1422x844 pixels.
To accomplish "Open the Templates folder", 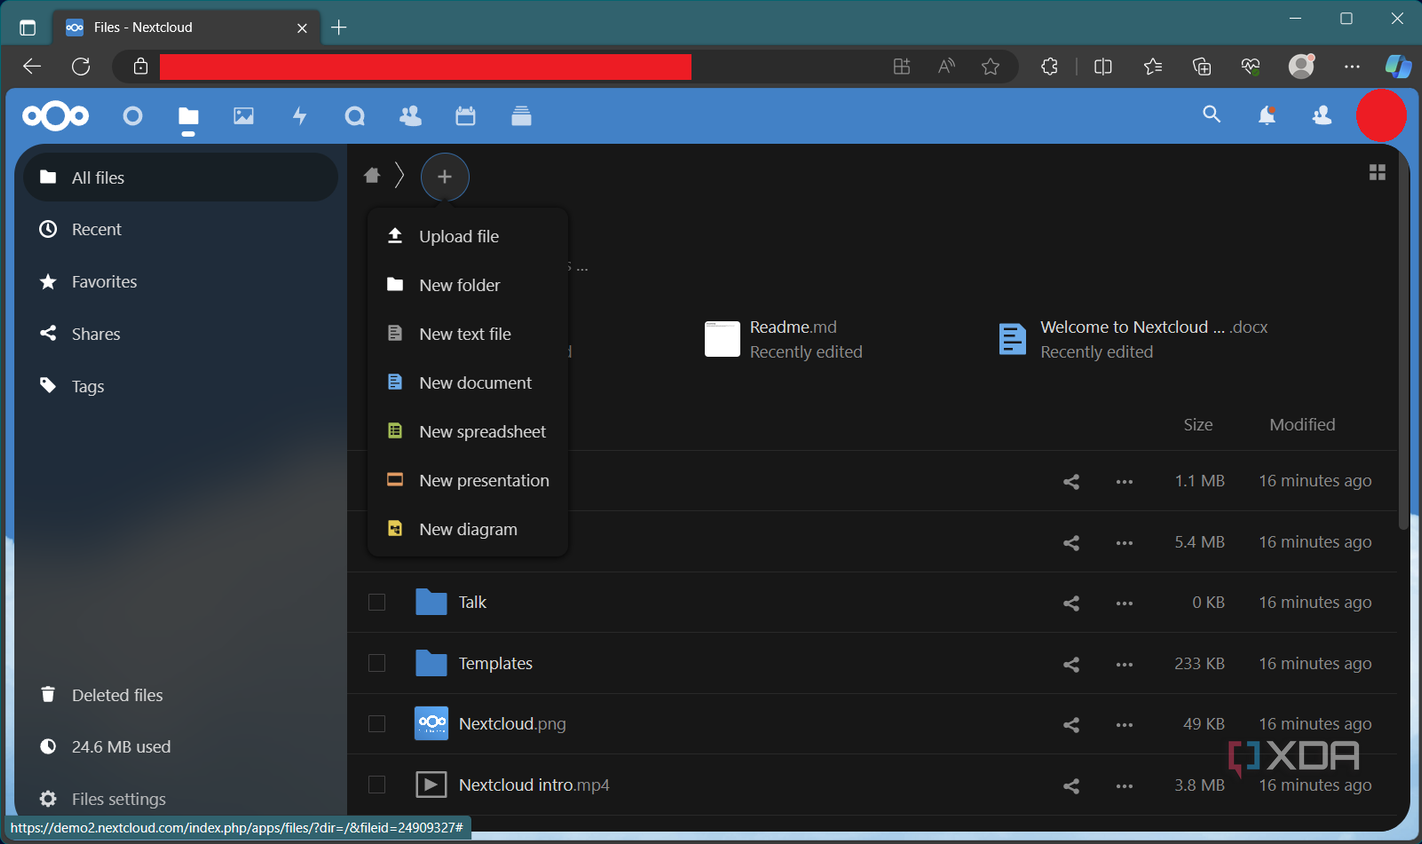I will (x=495, y=663).
